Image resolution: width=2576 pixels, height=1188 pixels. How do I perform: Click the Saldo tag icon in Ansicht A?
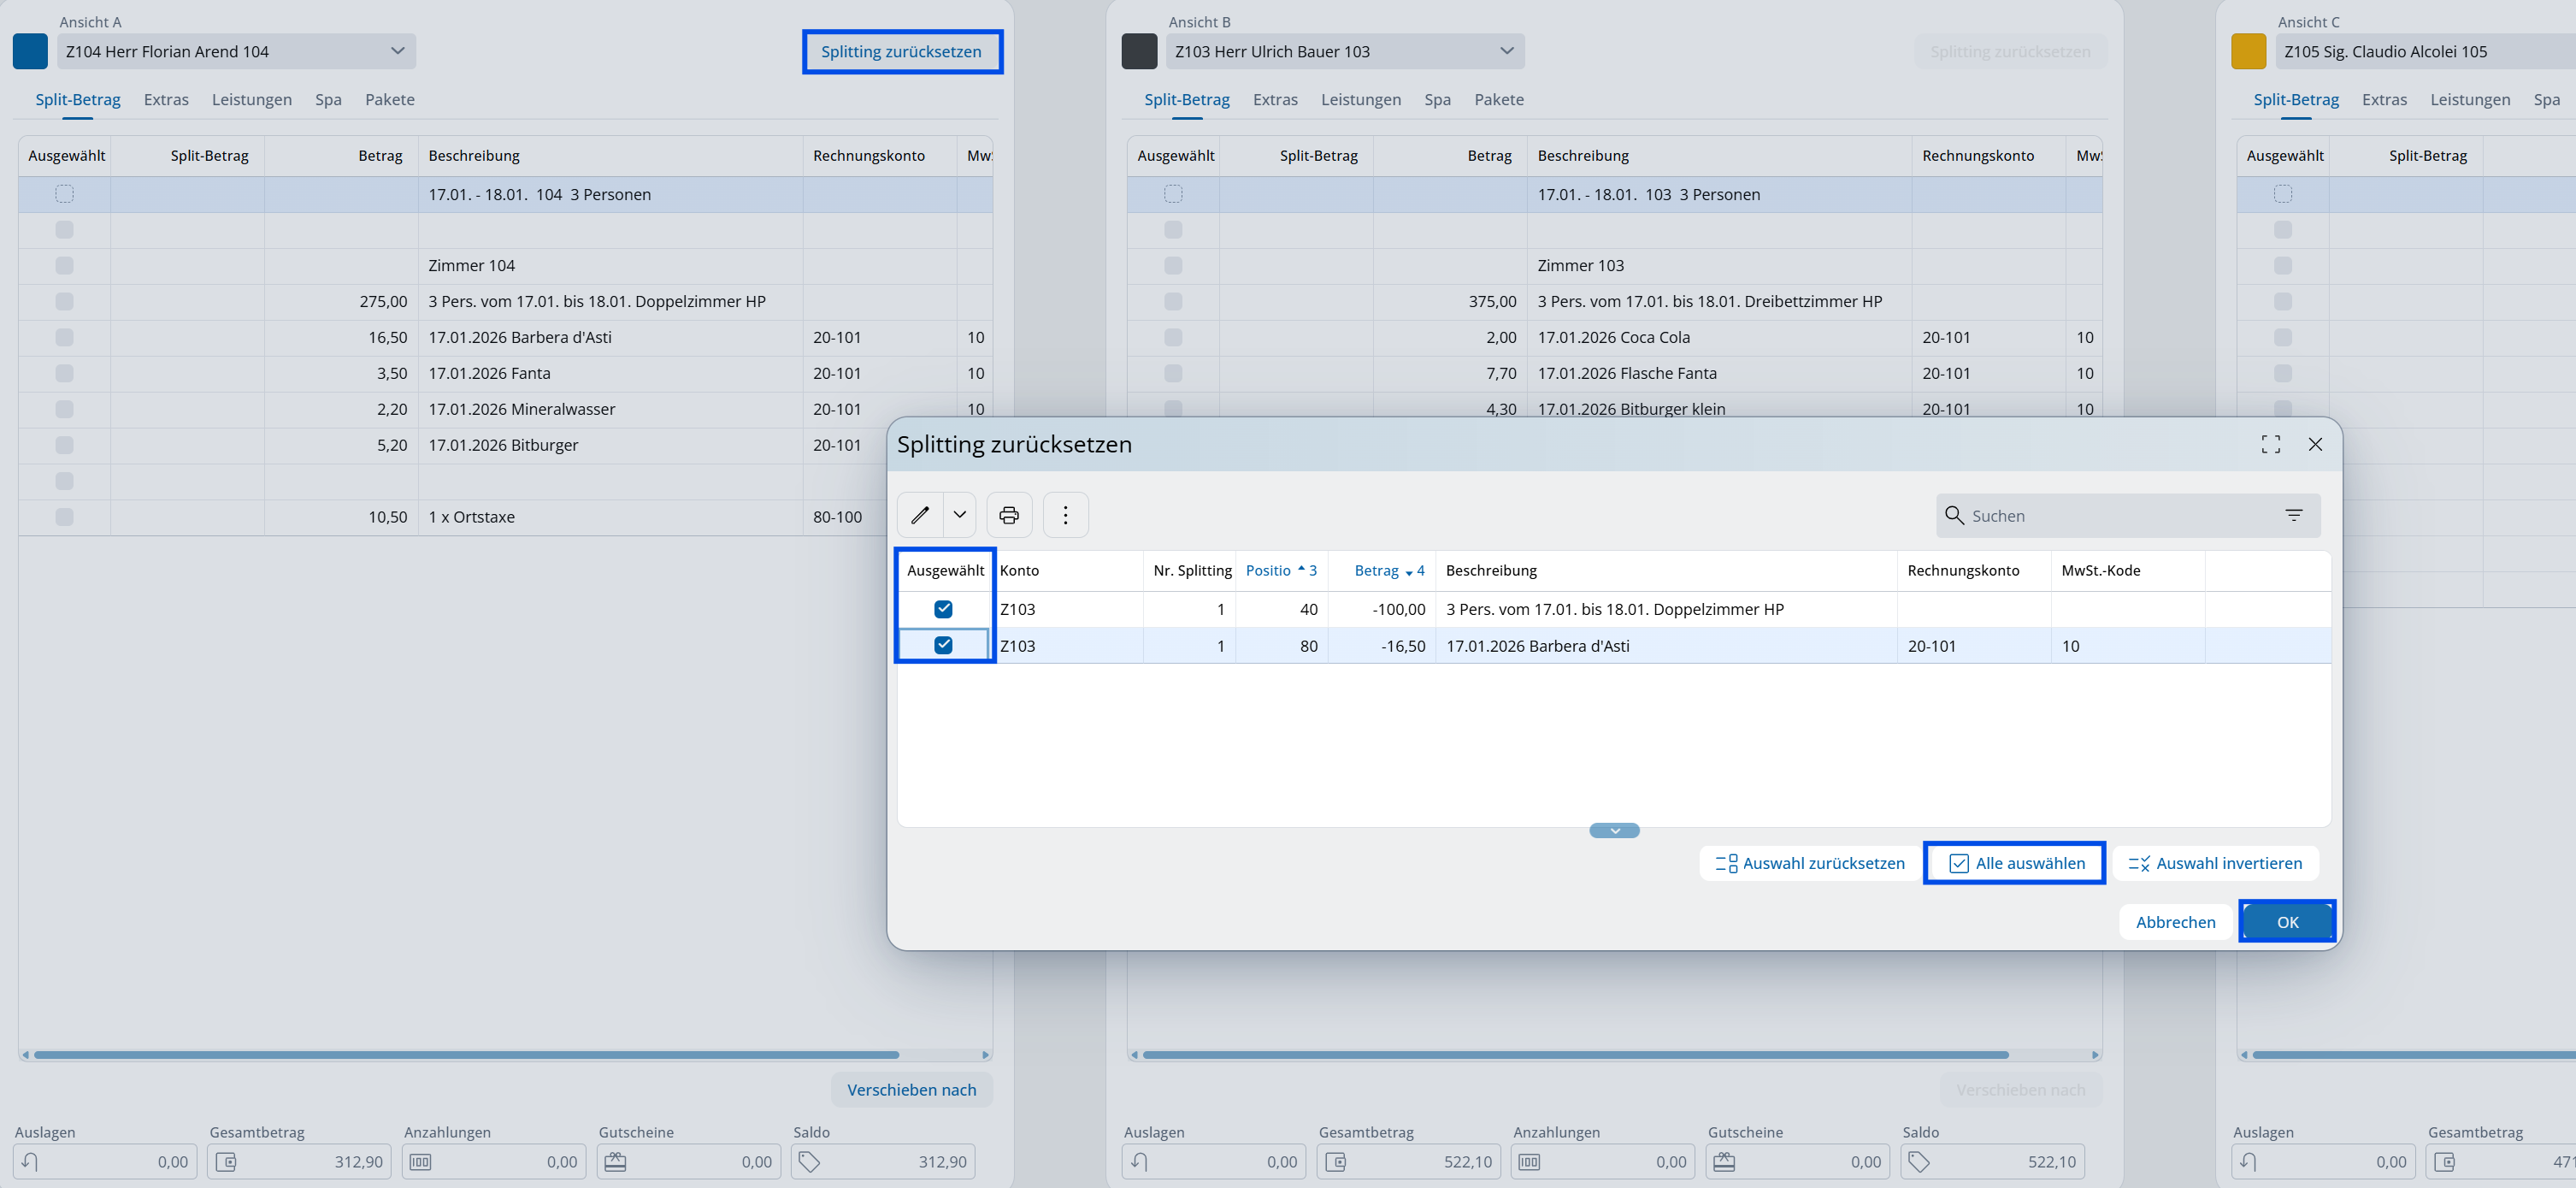[809, 1161]
